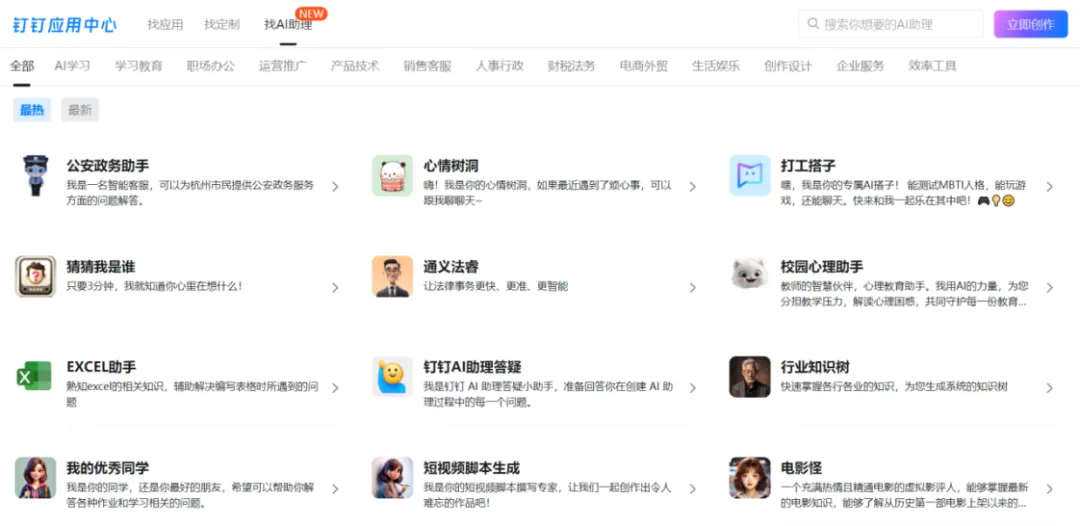Click the 钉钉应用中心 logo link
Viewport: 1080px width, 526px height.
[65, 25]
